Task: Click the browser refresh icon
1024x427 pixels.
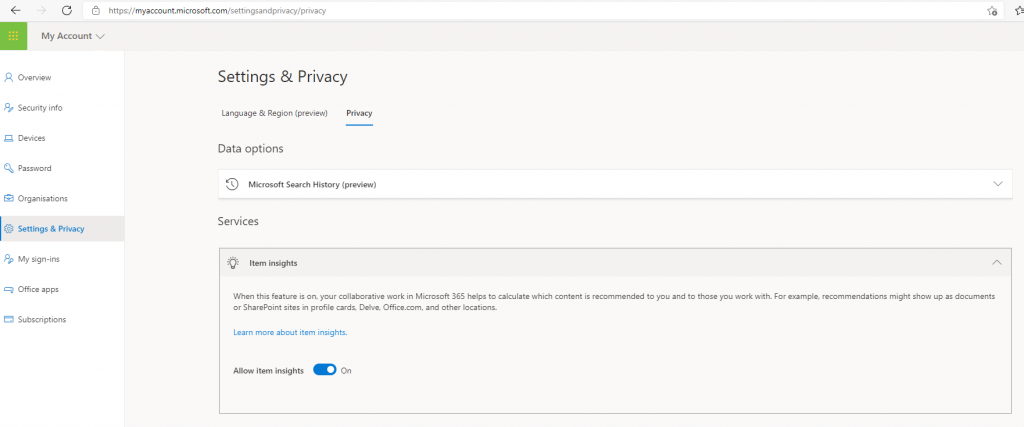Action: click(x=66, y=10)
